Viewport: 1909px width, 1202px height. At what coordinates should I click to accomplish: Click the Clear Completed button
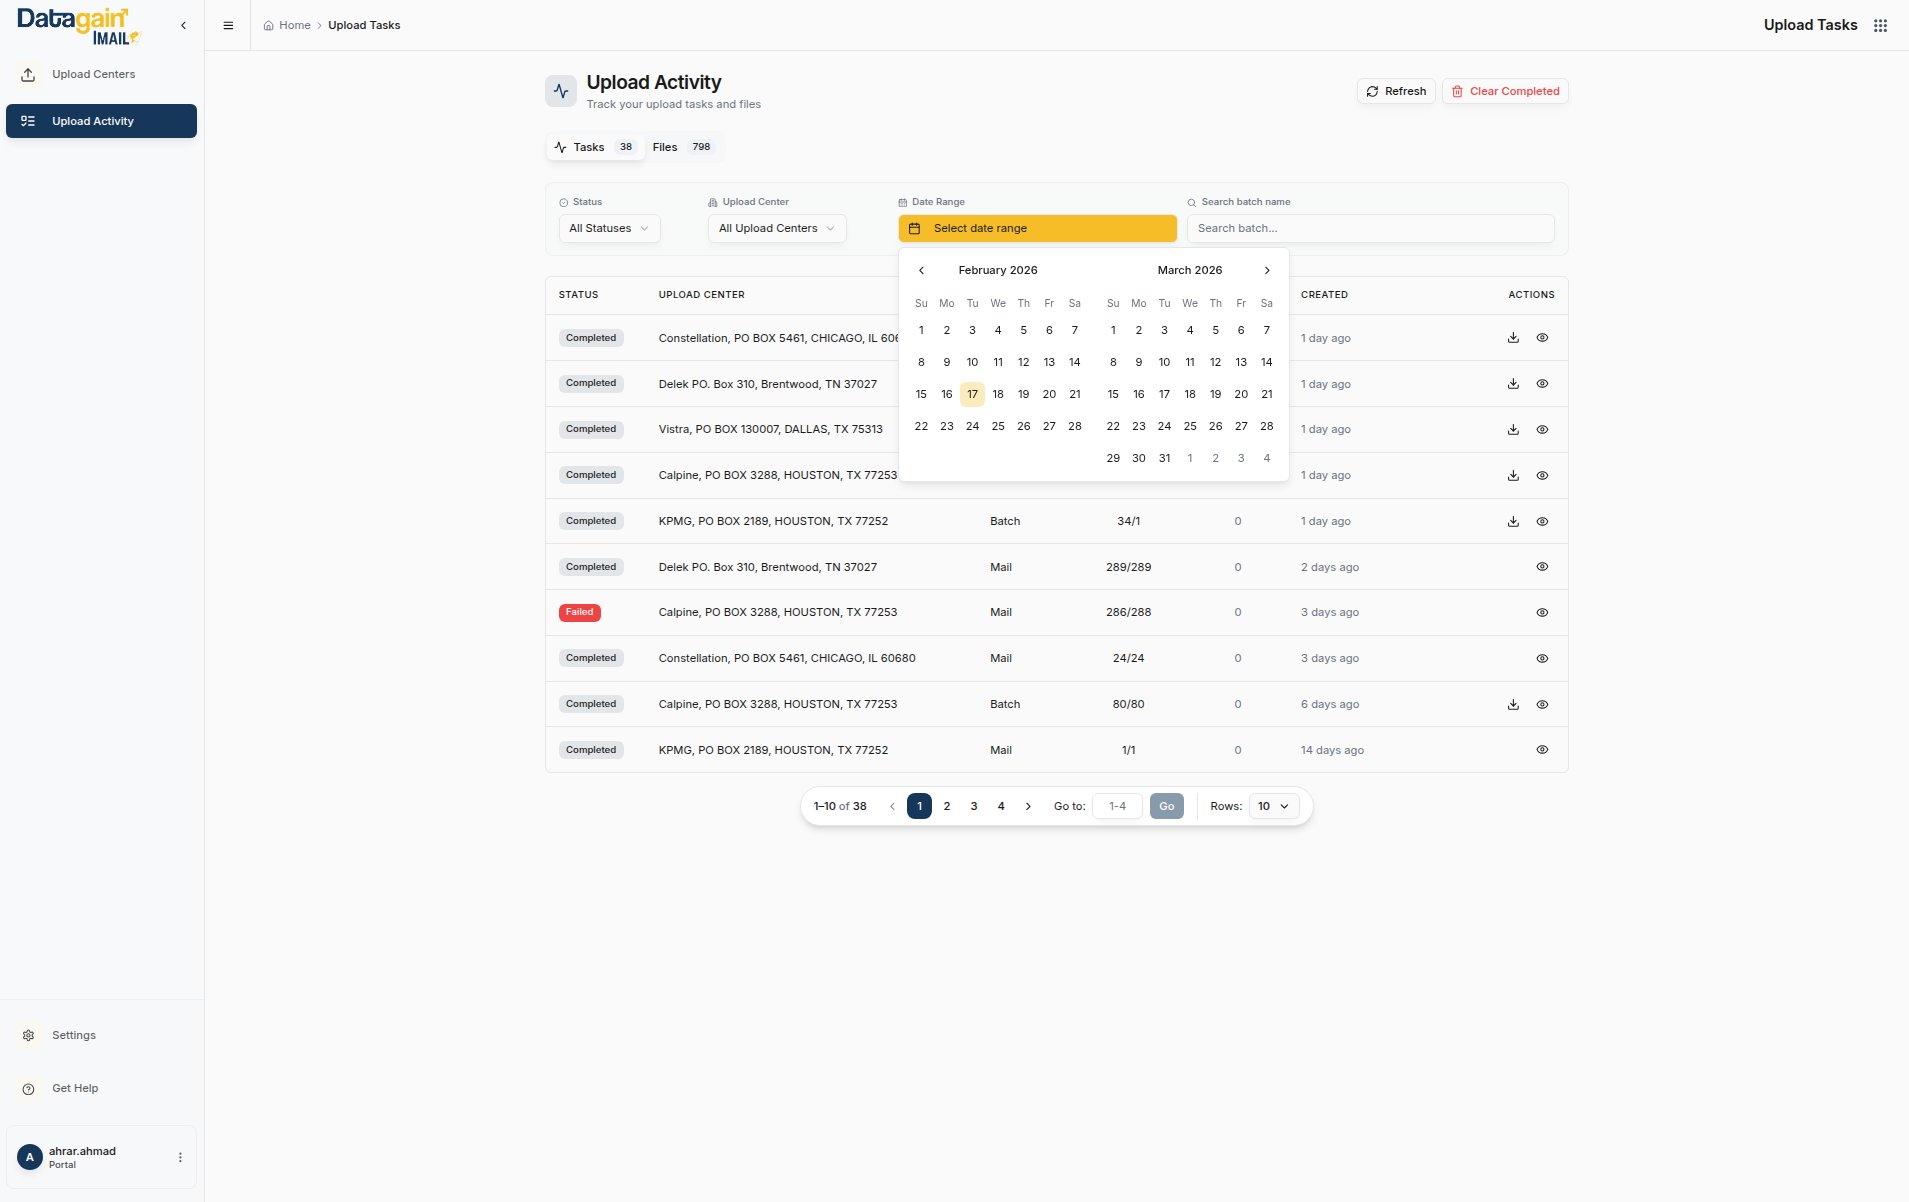coord(1504,91)
